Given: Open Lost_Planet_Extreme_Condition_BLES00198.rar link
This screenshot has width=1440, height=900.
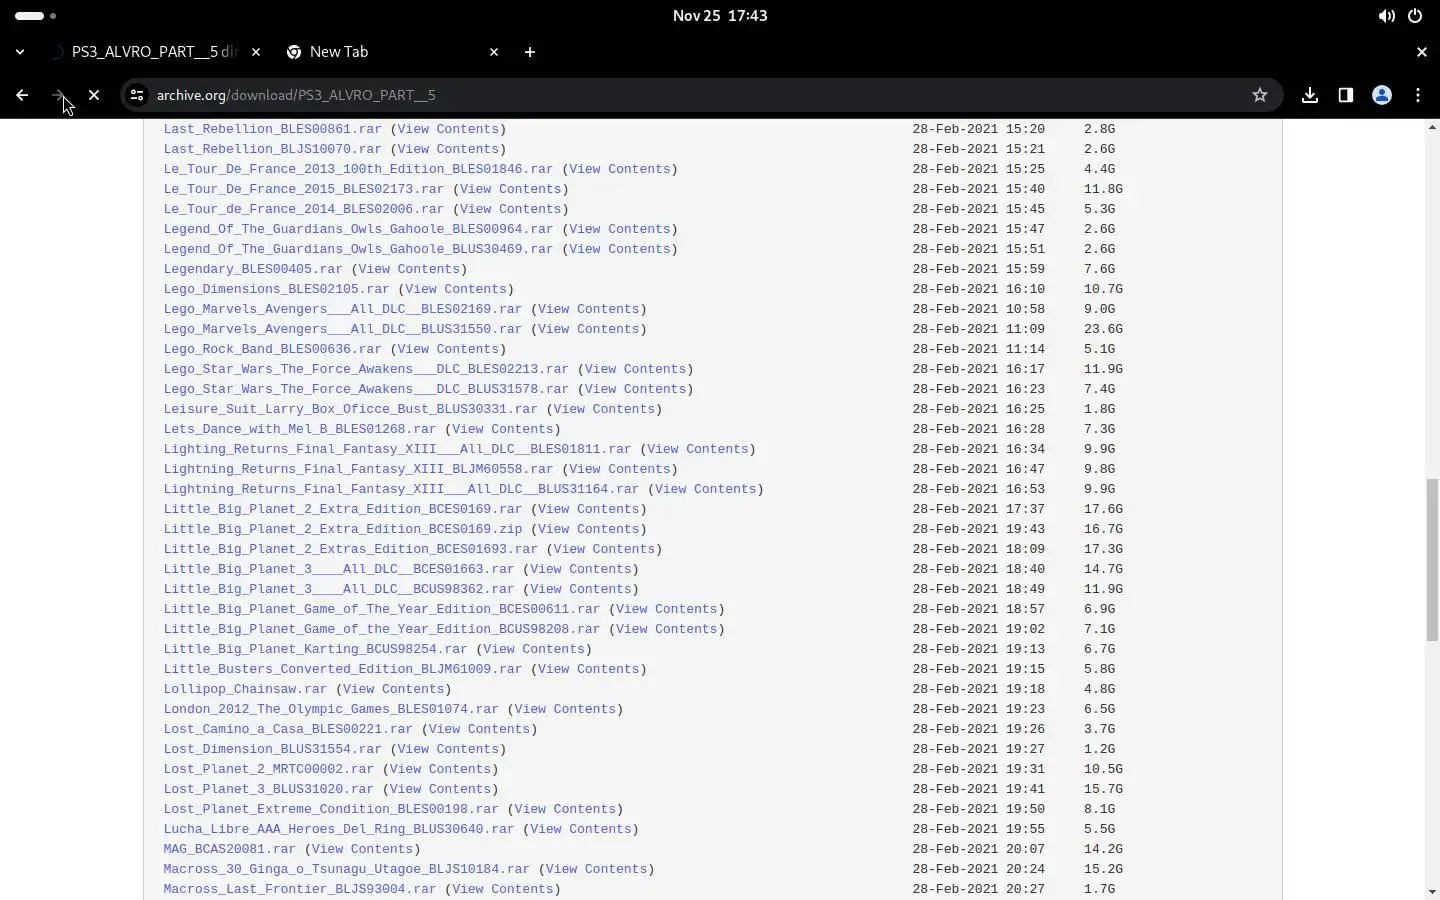Looking at the screenshot, I should point(331,809).
